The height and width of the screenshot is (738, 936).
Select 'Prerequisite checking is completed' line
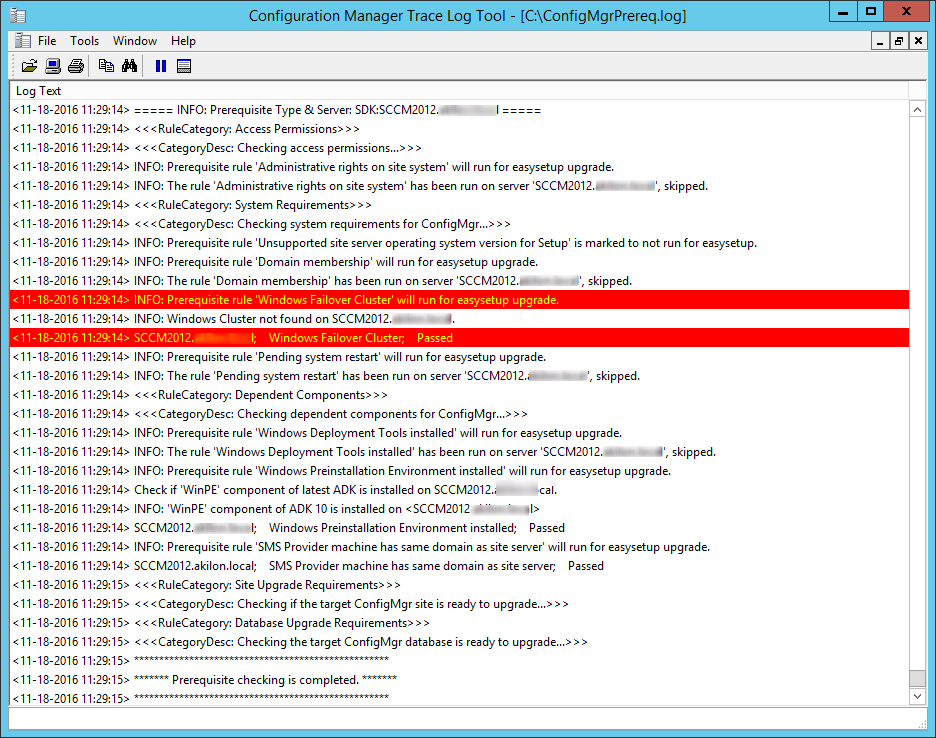tap(459, 679)
